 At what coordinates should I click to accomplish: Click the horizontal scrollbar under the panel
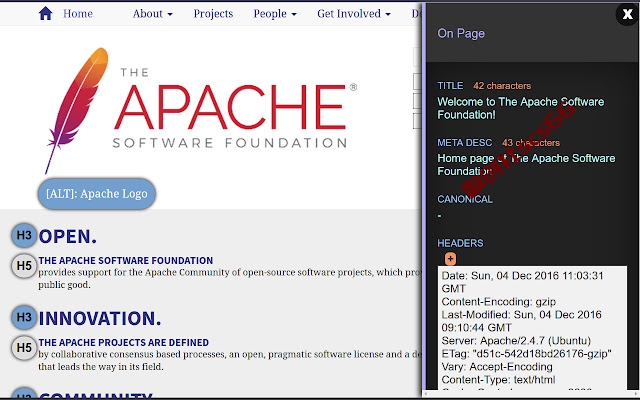point(530,394)
